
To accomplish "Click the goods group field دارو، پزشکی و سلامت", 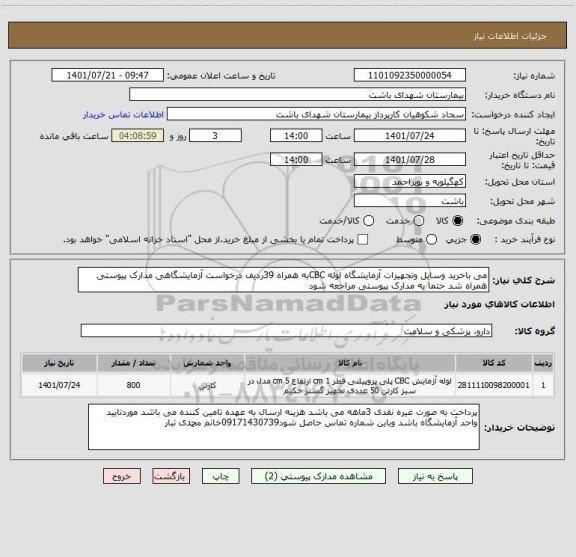I will tap(287, 331).
